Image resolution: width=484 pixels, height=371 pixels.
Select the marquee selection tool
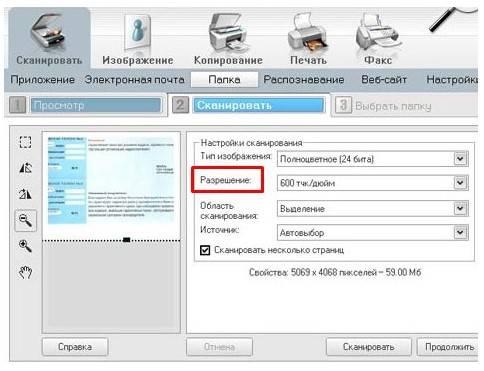click(x=25, y=142)
